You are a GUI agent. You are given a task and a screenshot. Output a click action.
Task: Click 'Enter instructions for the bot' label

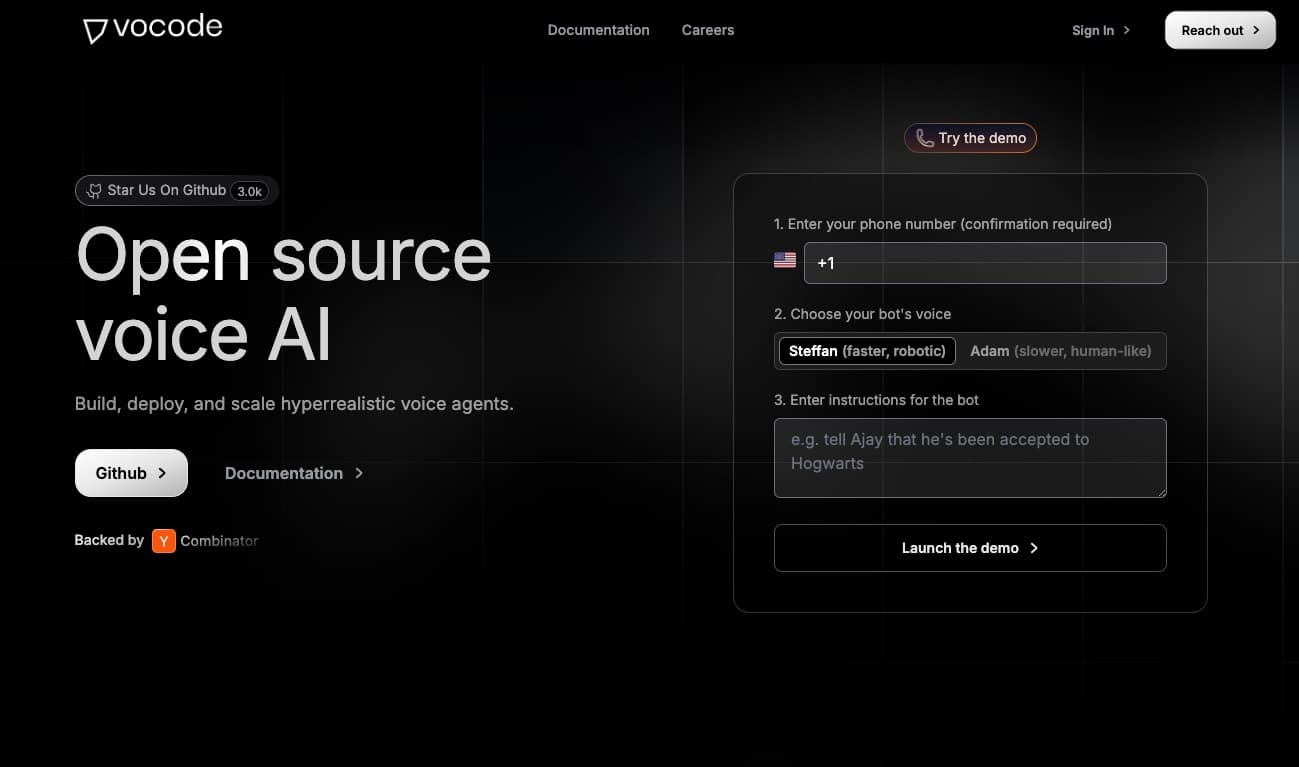click(x=876, y=400)
